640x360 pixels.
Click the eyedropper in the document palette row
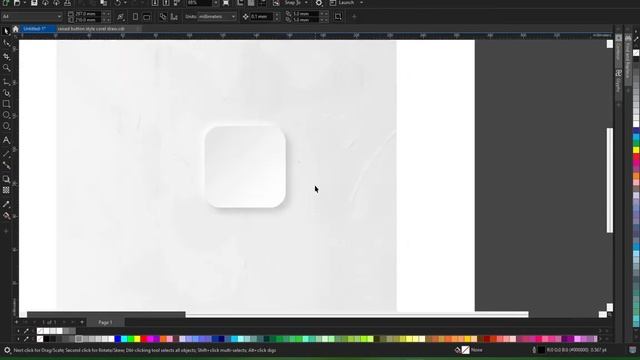[27, 331]
